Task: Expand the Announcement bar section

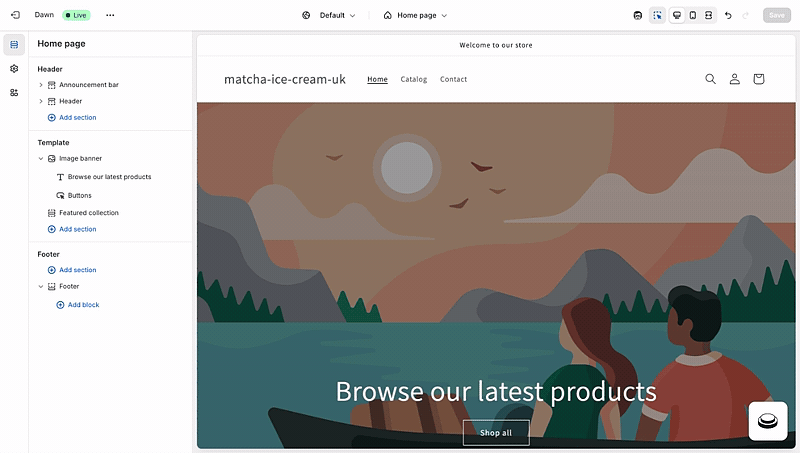Action: [x=41, y=85]
